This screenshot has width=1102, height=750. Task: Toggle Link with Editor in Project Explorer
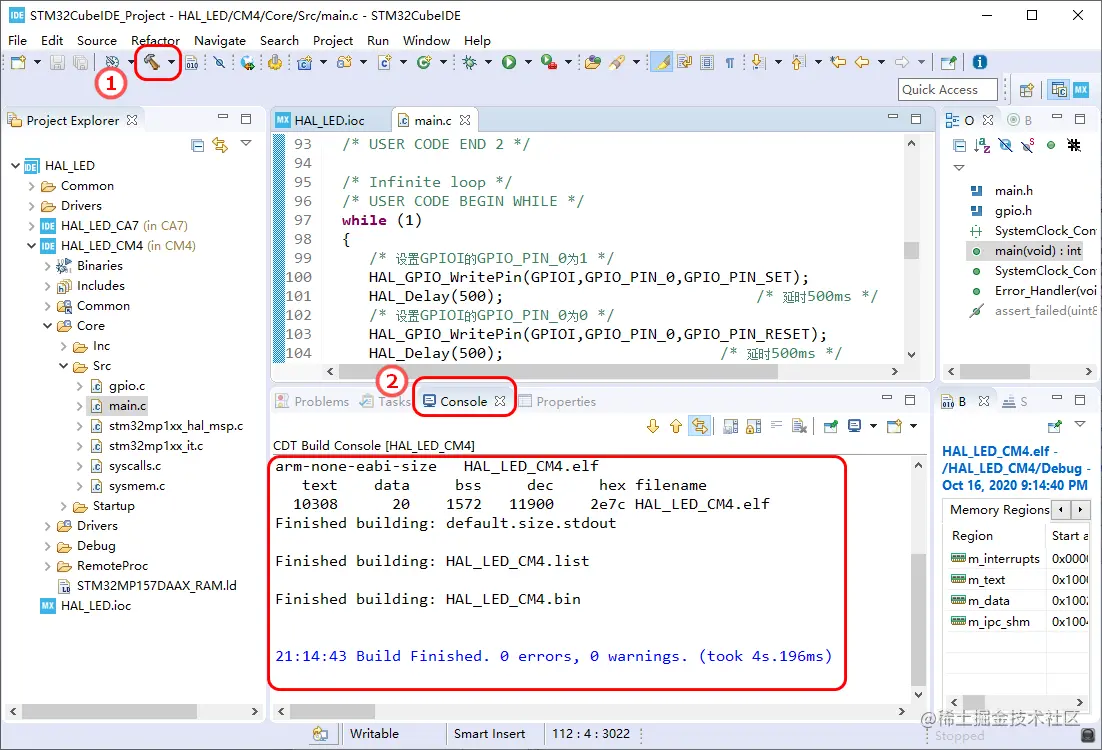click(x=220, y=146)
